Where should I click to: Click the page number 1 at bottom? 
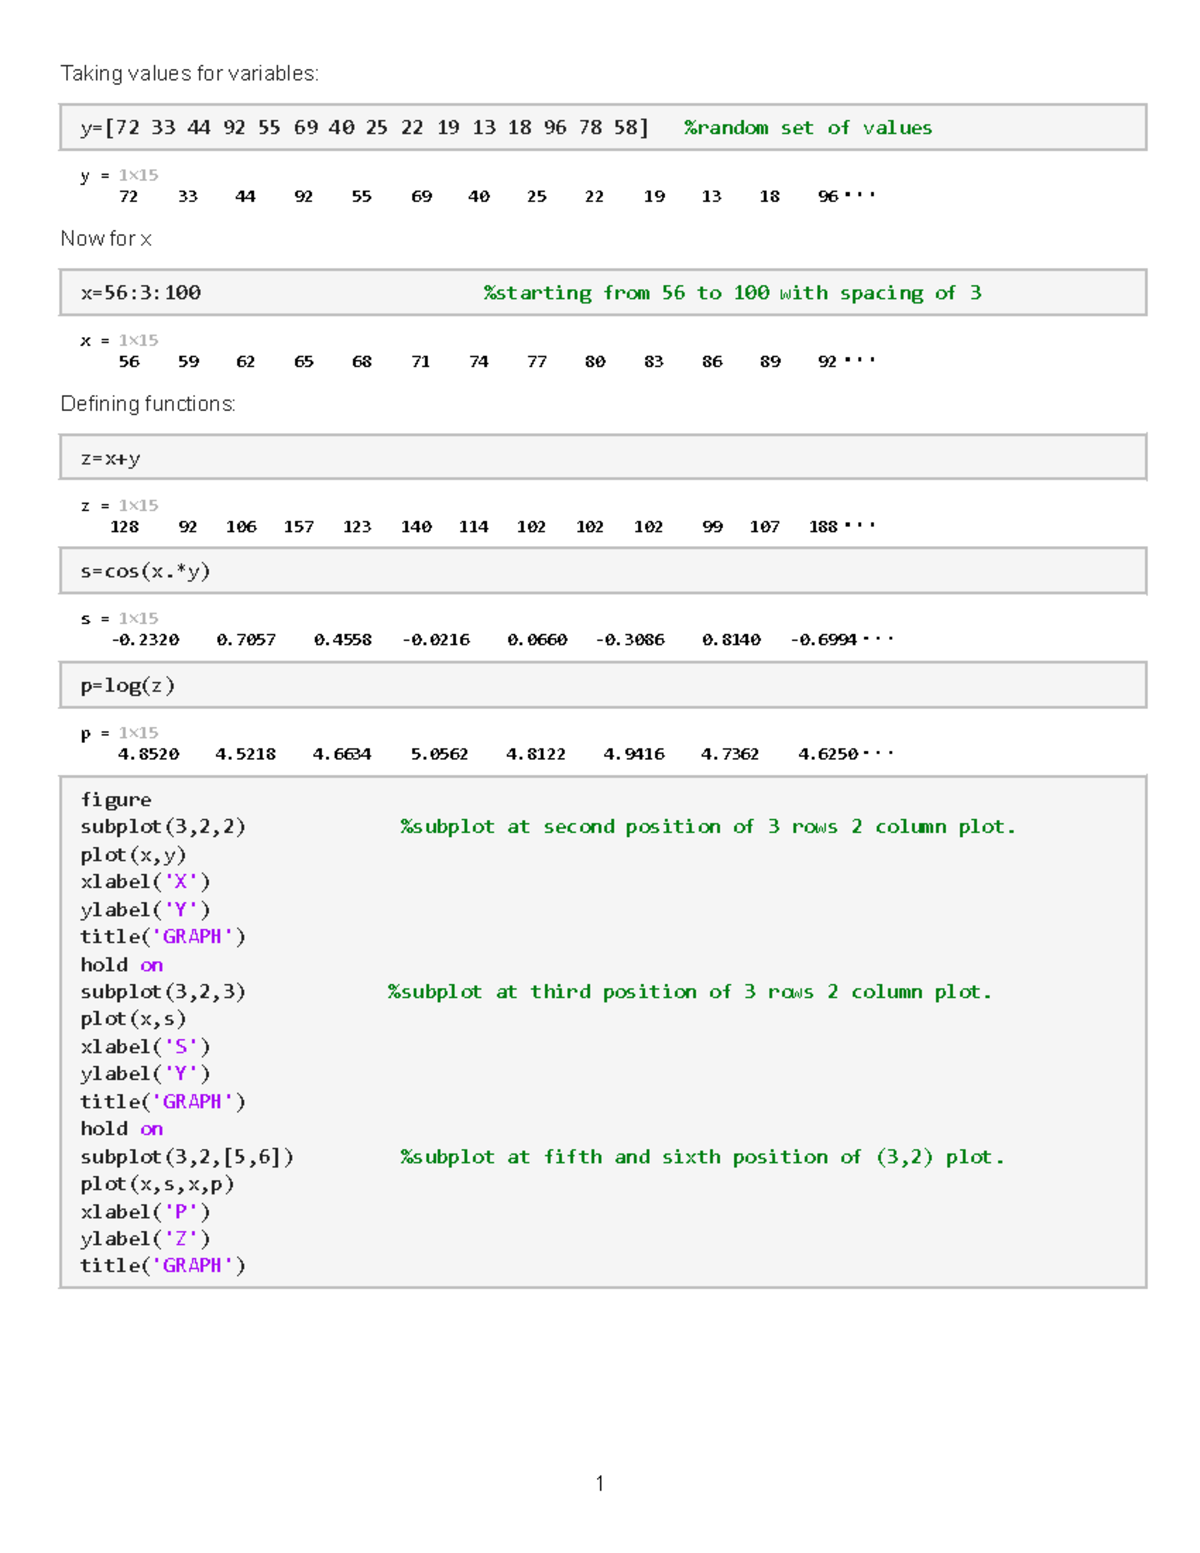tap(599, 1484)
